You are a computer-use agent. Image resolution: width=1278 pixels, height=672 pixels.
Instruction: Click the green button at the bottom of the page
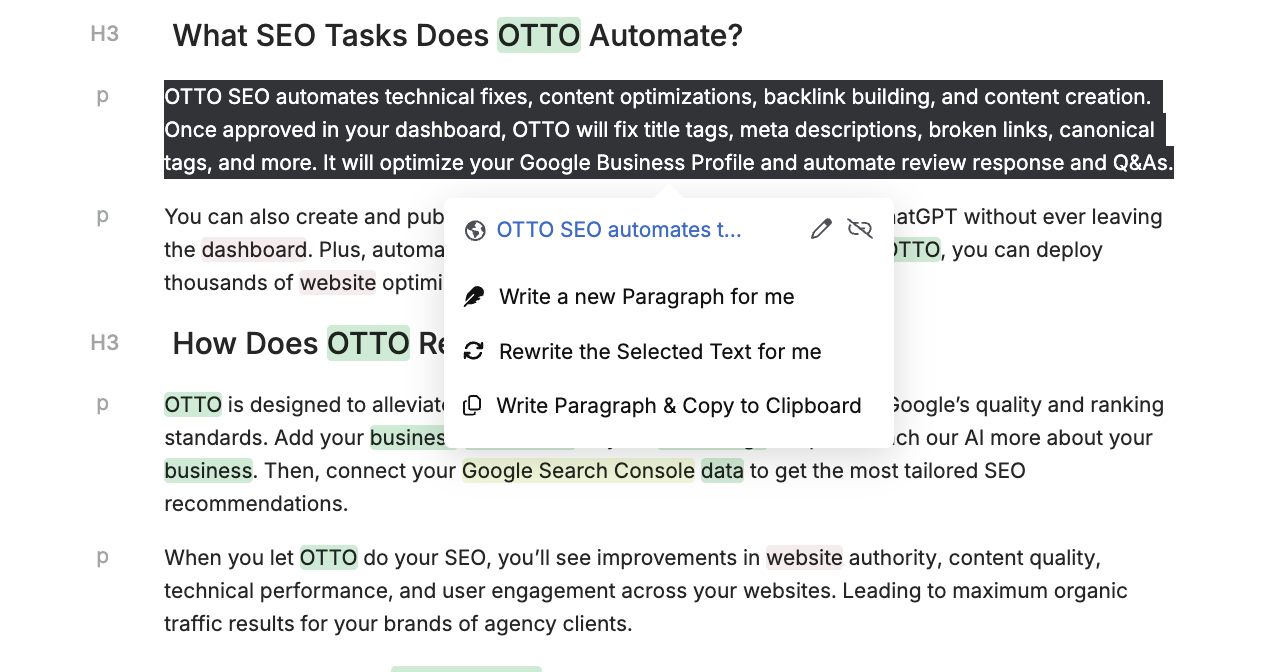[x=466, y=668]
